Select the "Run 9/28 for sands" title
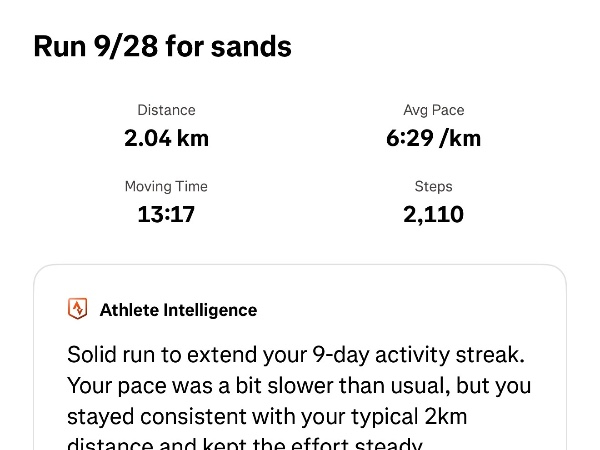 pos(162,47)
